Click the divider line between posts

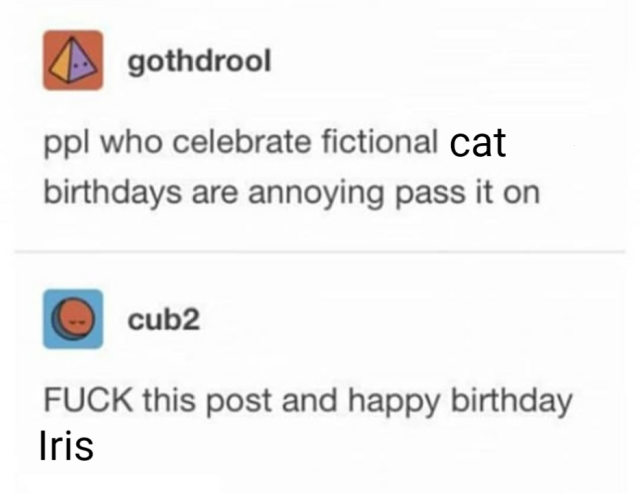(320, 252)
